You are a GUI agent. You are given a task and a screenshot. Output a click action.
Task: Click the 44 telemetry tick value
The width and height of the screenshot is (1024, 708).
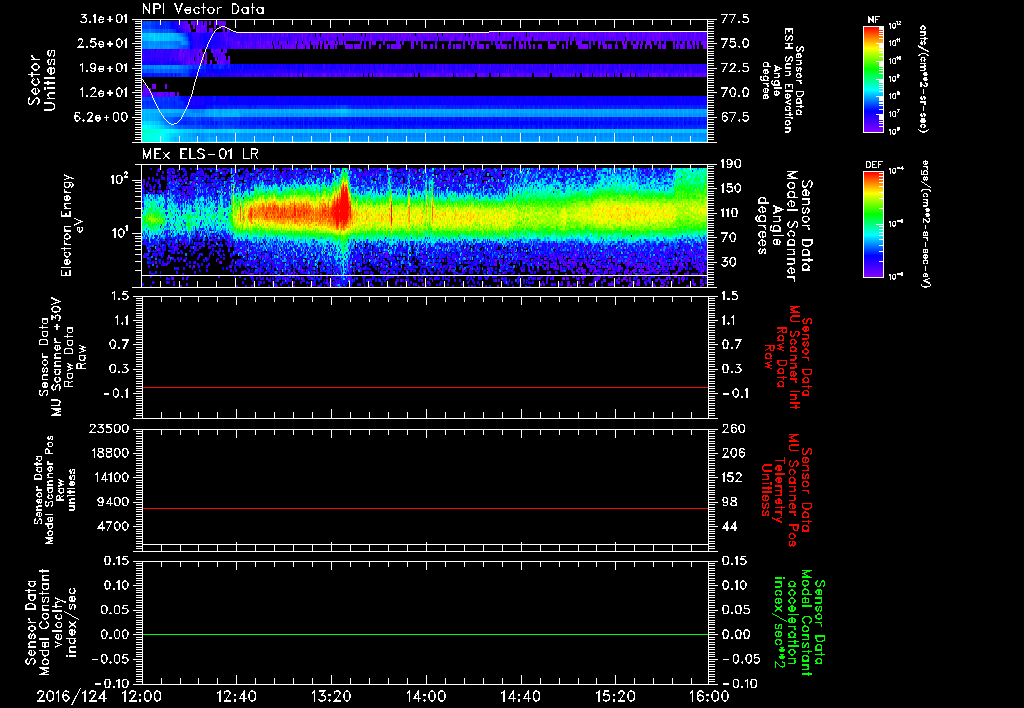coord(729,526)
